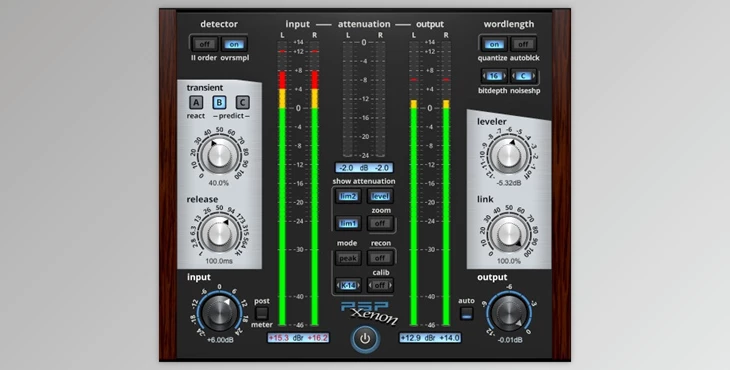Turn off detector oversampling (ovrsmpl)
This screenshot has width=730, height=370.
pyautogui.click(x=234, y=44)
